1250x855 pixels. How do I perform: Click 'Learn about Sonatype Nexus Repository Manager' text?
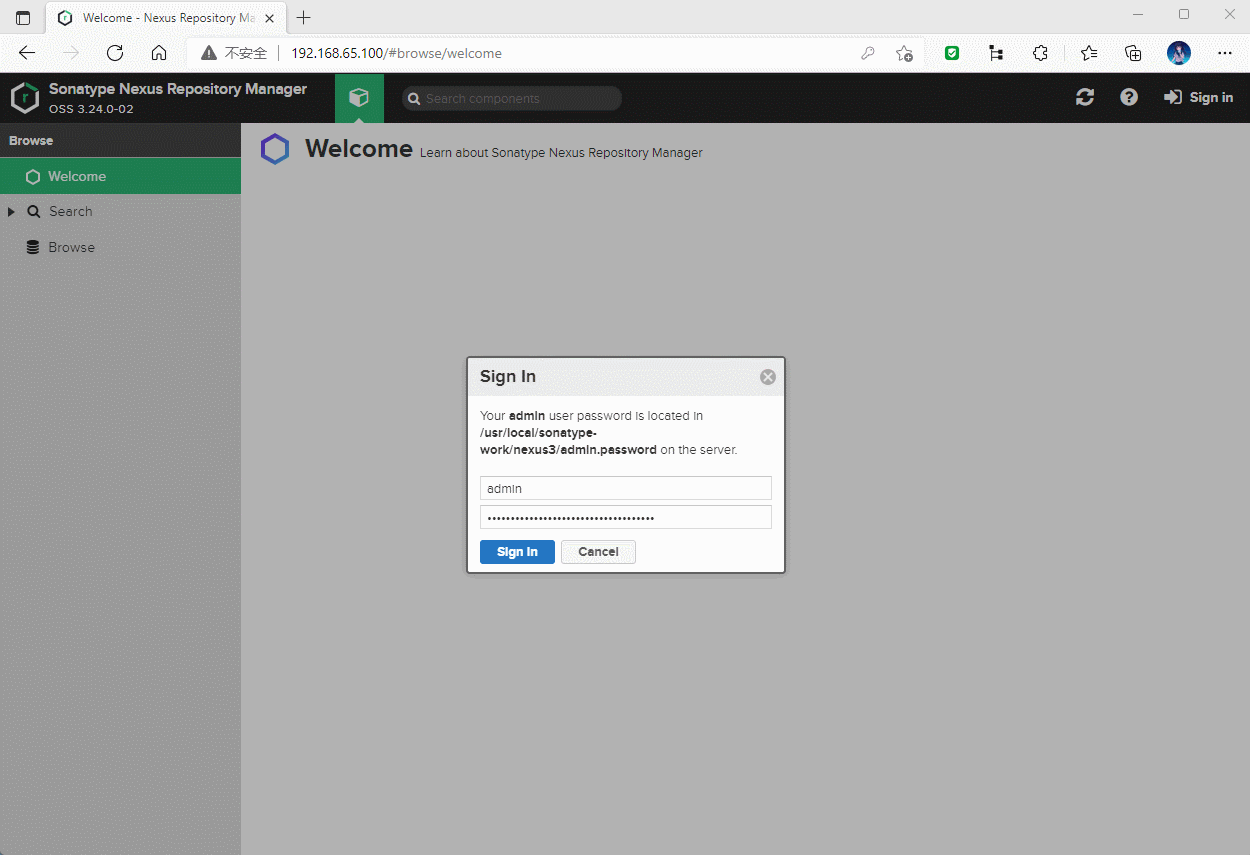coord(561,153)
